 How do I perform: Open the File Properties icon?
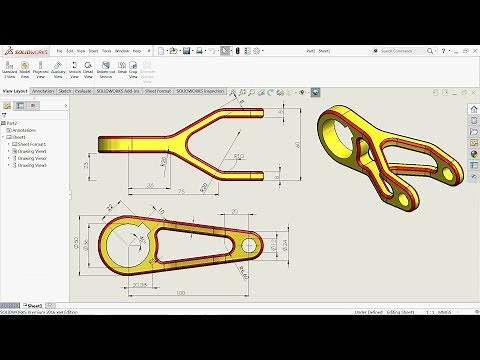[x=247, y=51]
